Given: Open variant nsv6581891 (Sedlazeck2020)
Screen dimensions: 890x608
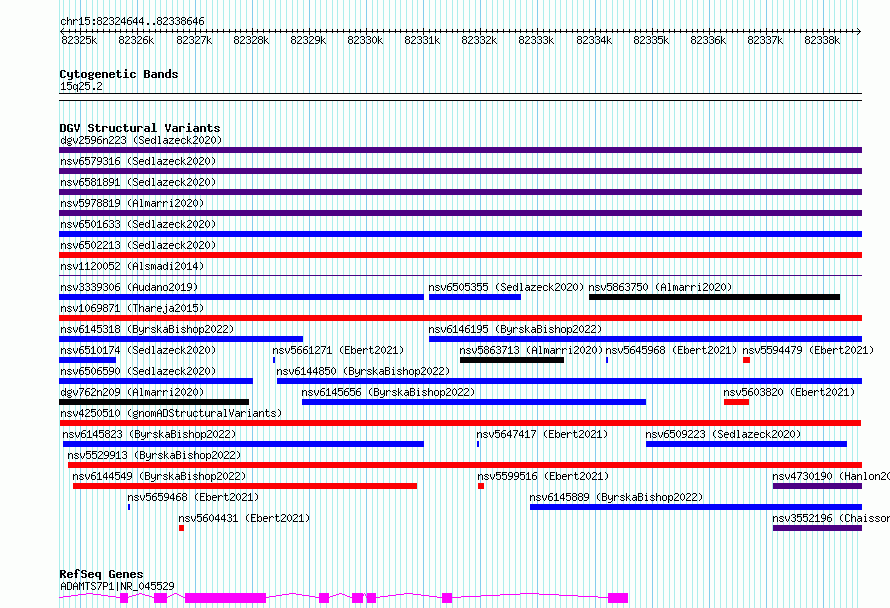Looking at the screenshot, I should [x=138, y=182].
